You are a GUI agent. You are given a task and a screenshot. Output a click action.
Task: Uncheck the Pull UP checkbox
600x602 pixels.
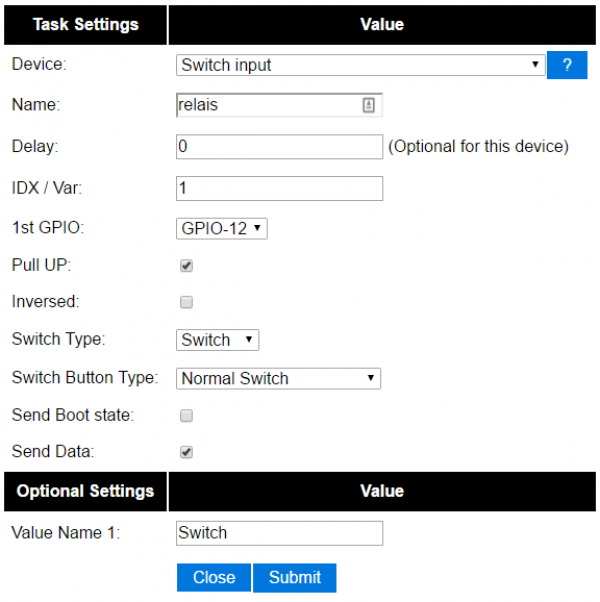tap(186, 266)
